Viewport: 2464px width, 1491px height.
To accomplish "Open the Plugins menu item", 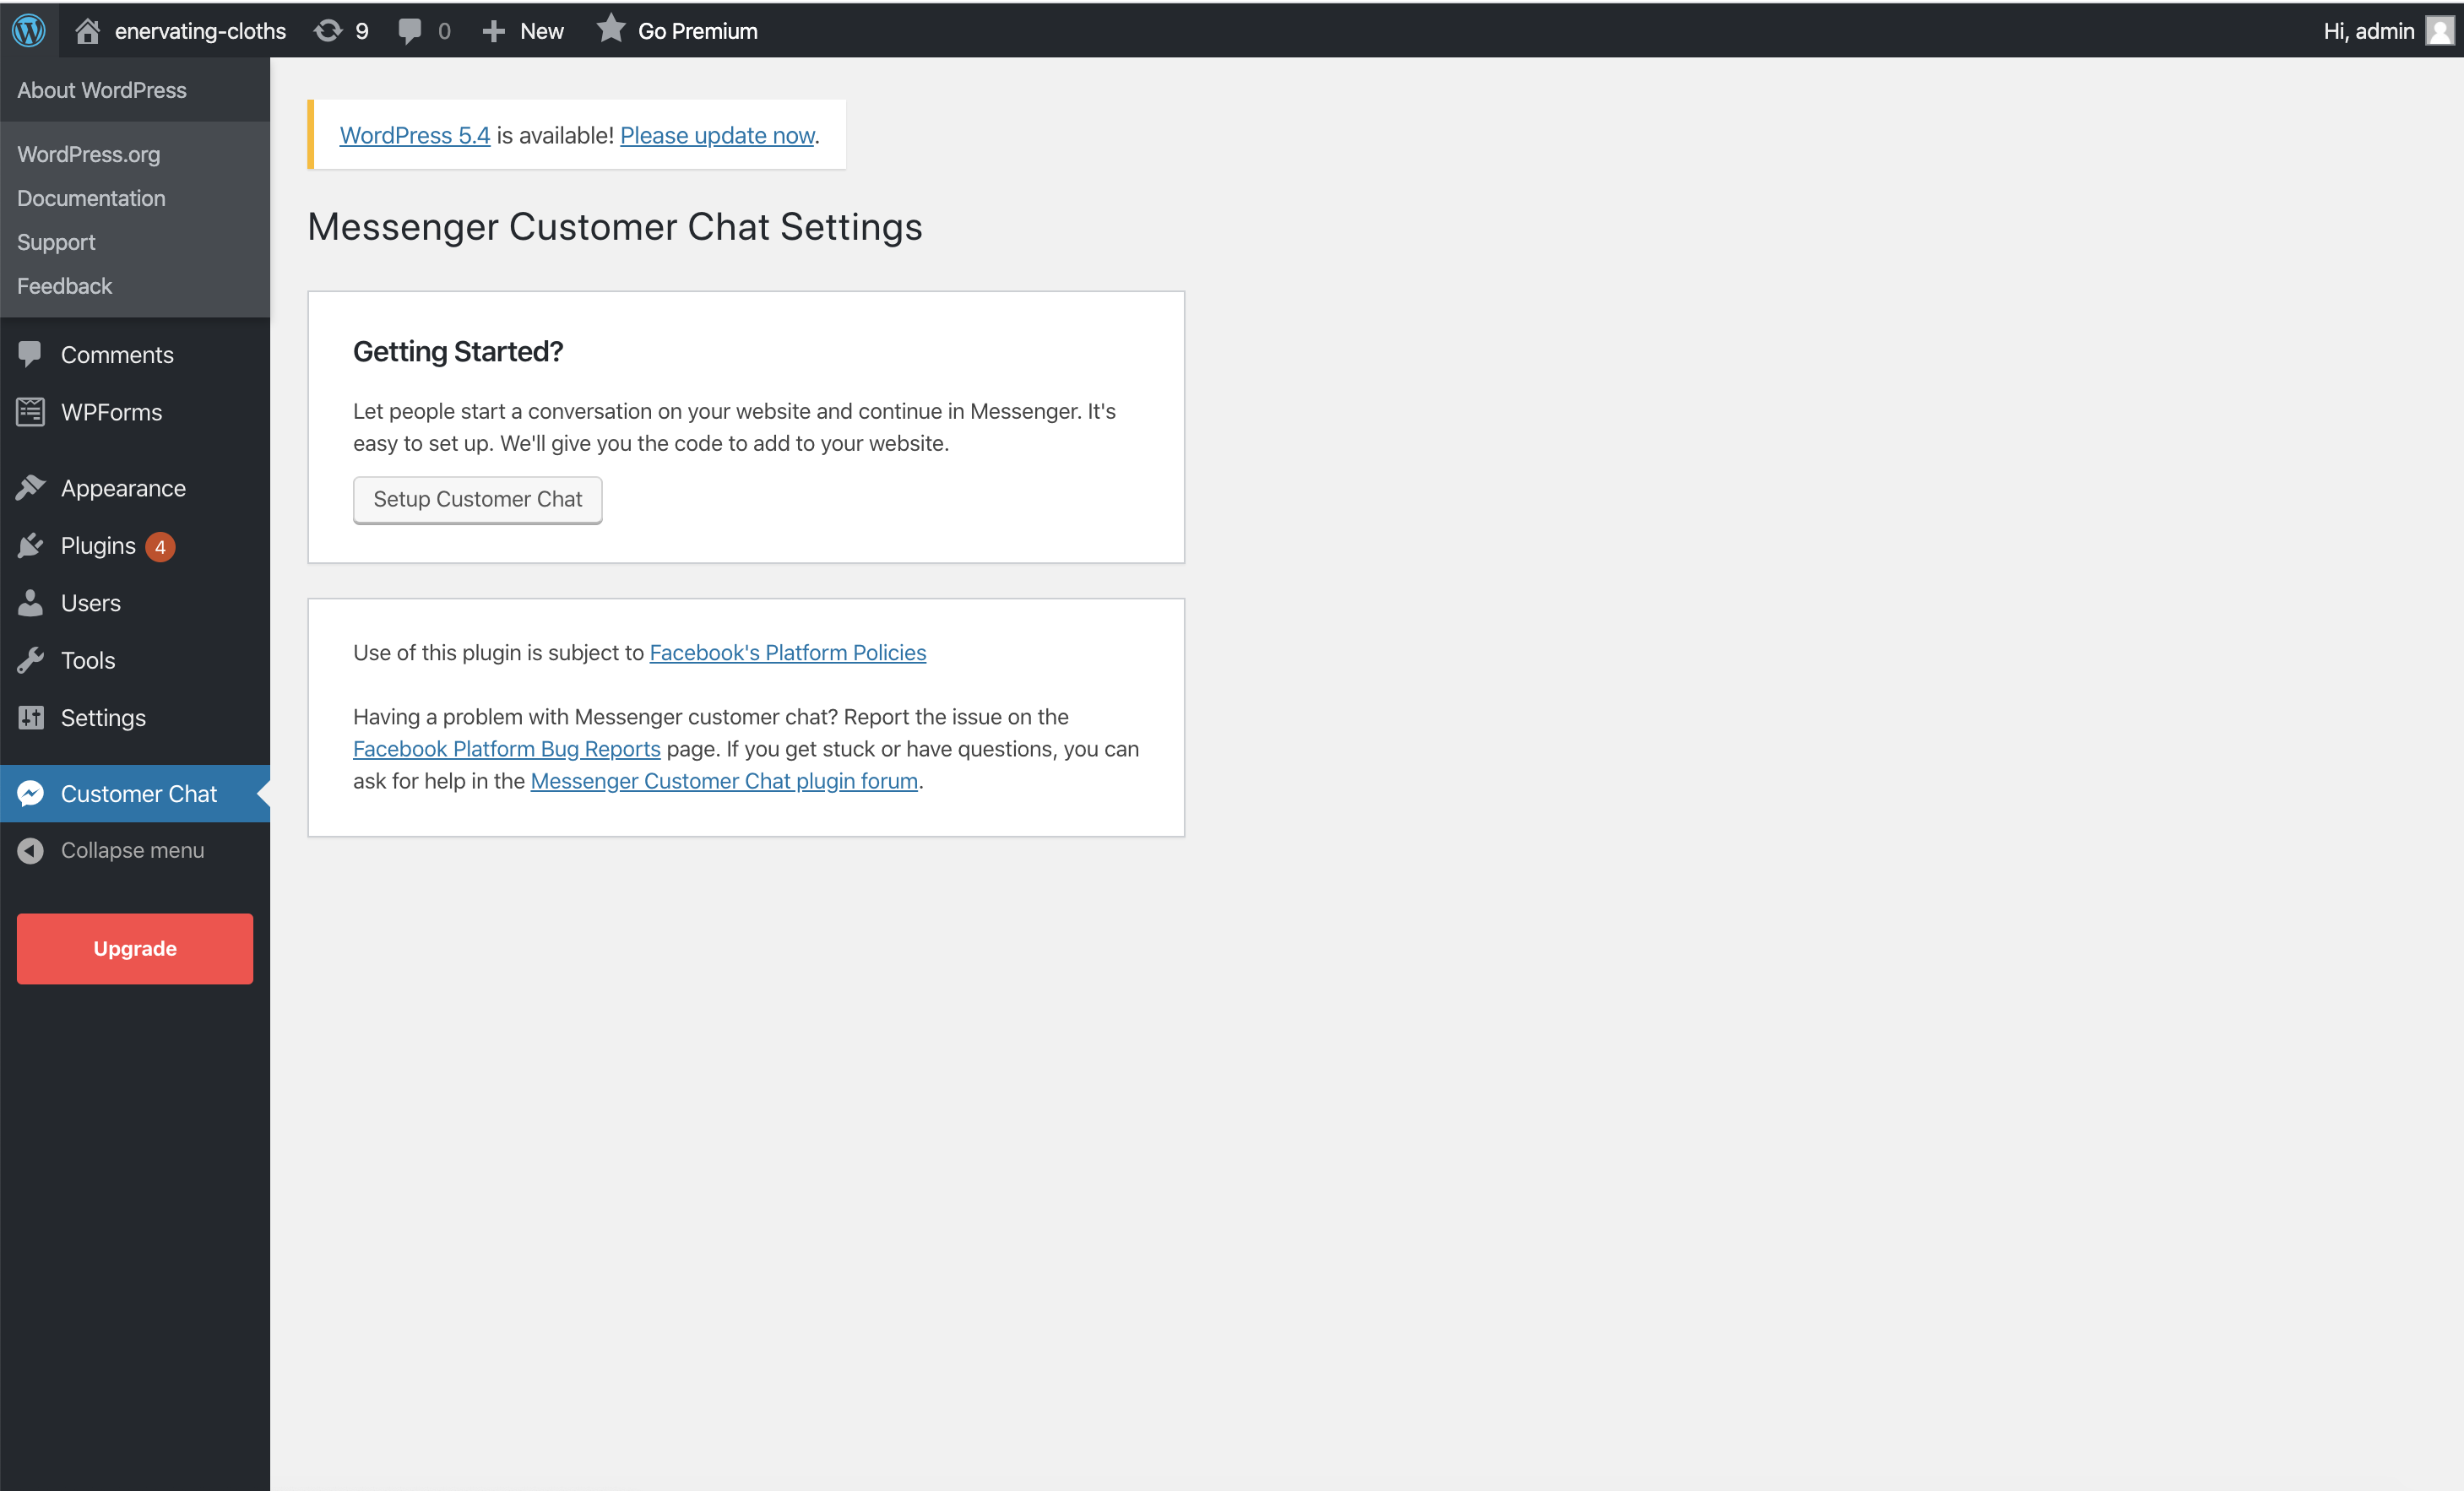I will point(98,546).
